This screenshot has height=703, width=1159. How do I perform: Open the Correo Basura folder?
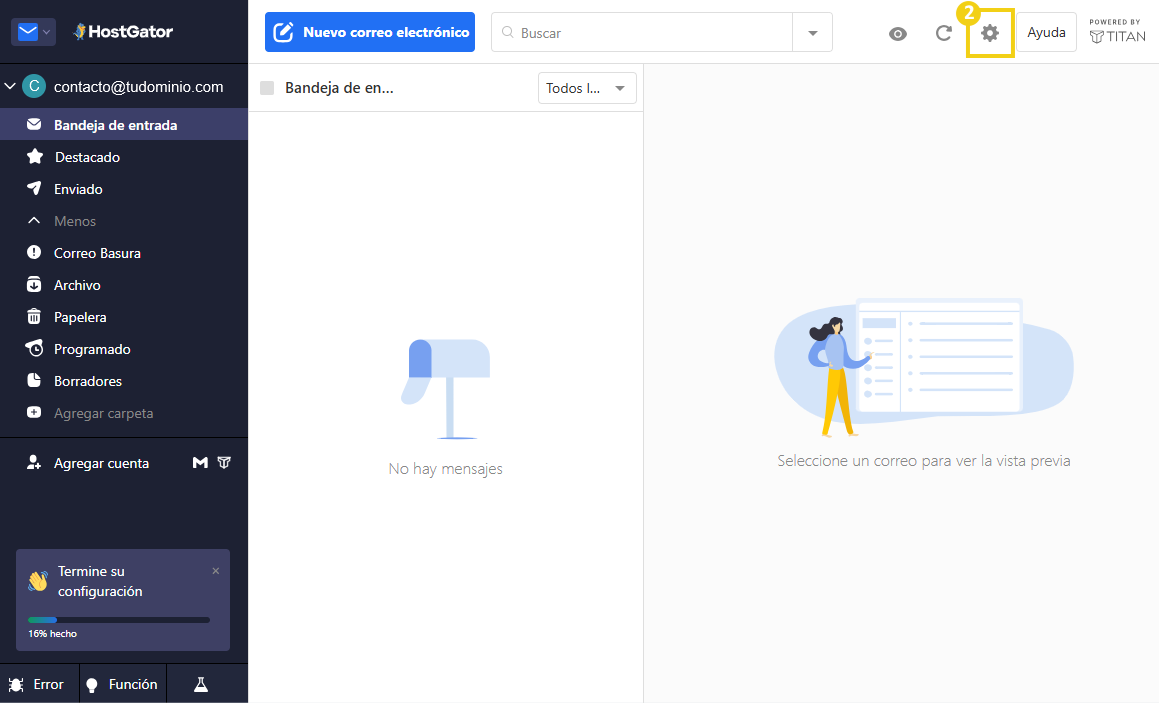click(96, 252)
